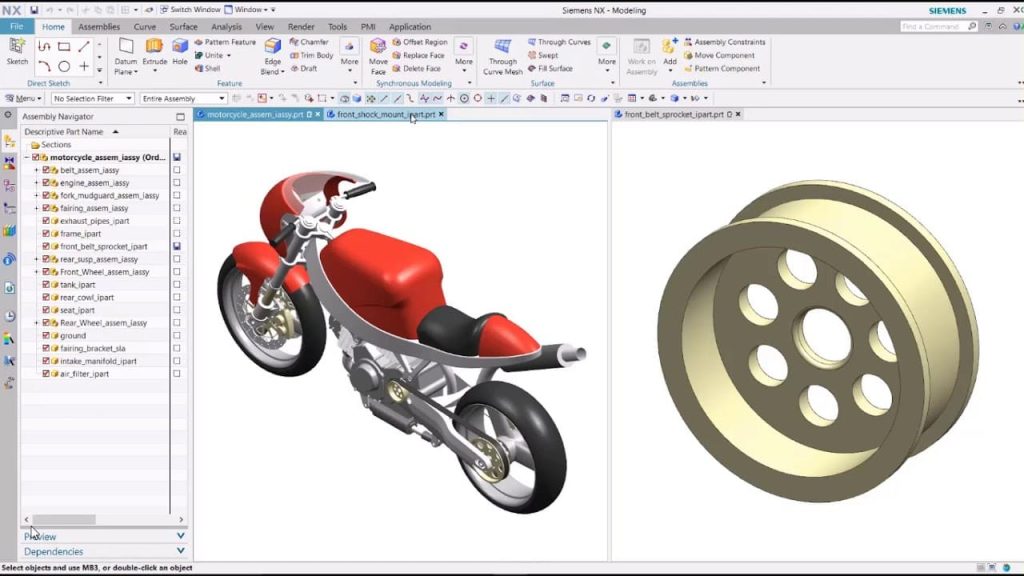Open the No Selection Filter dropdown
This screenshot has height=576, width=1024.
click(x=131, y=98)
